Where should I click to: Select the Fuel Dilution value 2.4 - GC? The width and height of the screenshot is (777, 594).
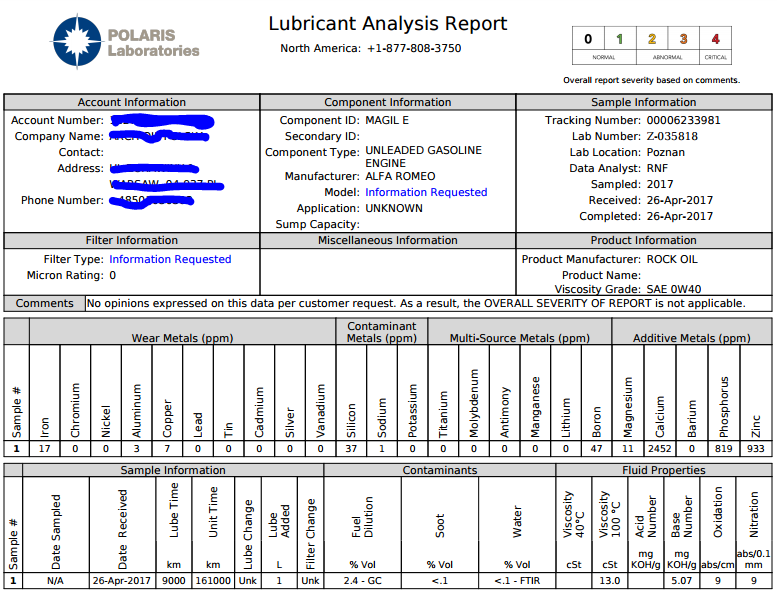(x=362, y=580)
